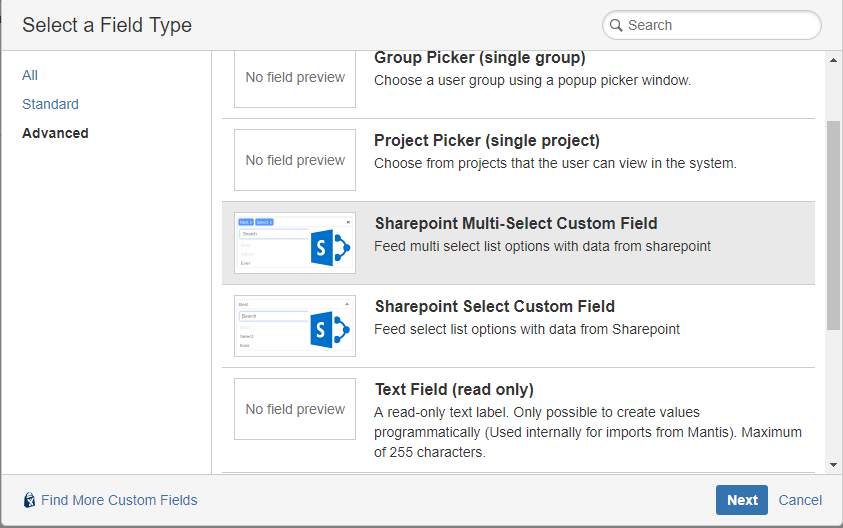
Task: Open Find More Custom Fields link
Action: [x=119, y=500]
